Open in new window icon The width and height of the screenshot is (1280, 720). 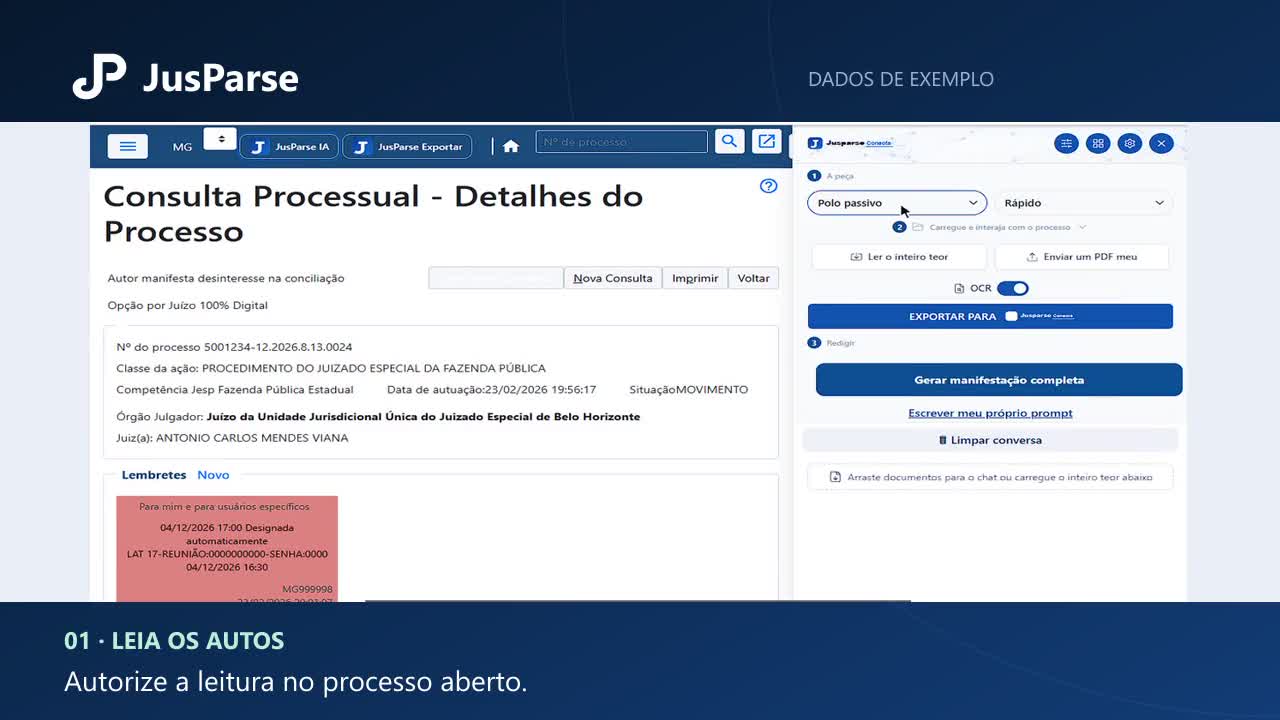click(767, 142)
